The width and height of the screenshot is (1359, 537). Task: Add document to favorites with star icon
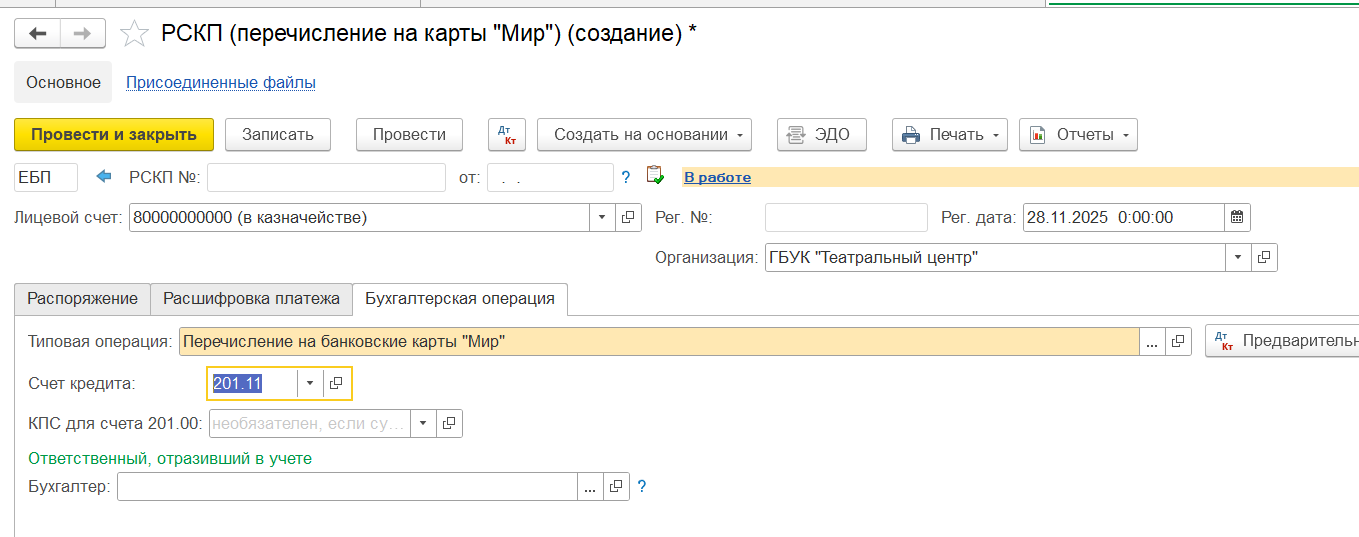[x=134, y=34]
